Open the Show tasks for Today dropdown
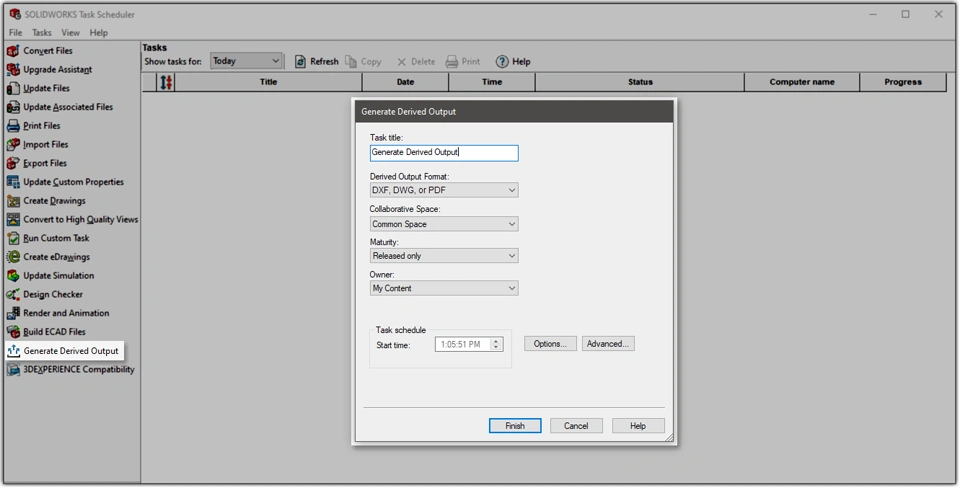This screenshot has height=488, width=960. point(246,61)
